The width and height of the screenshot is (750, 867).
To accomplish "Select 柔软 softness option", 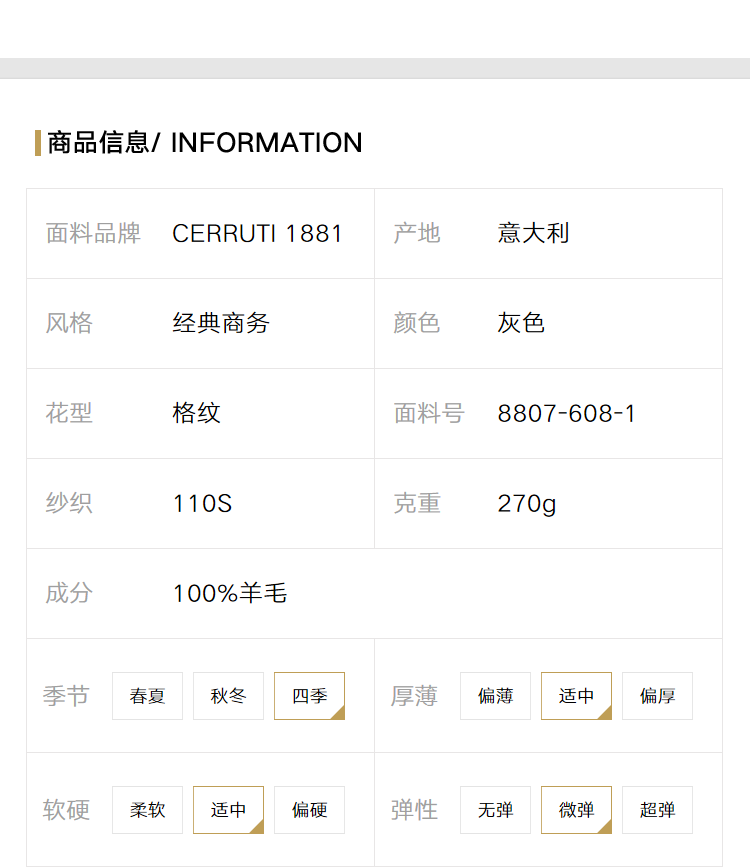I will (147, 809).
